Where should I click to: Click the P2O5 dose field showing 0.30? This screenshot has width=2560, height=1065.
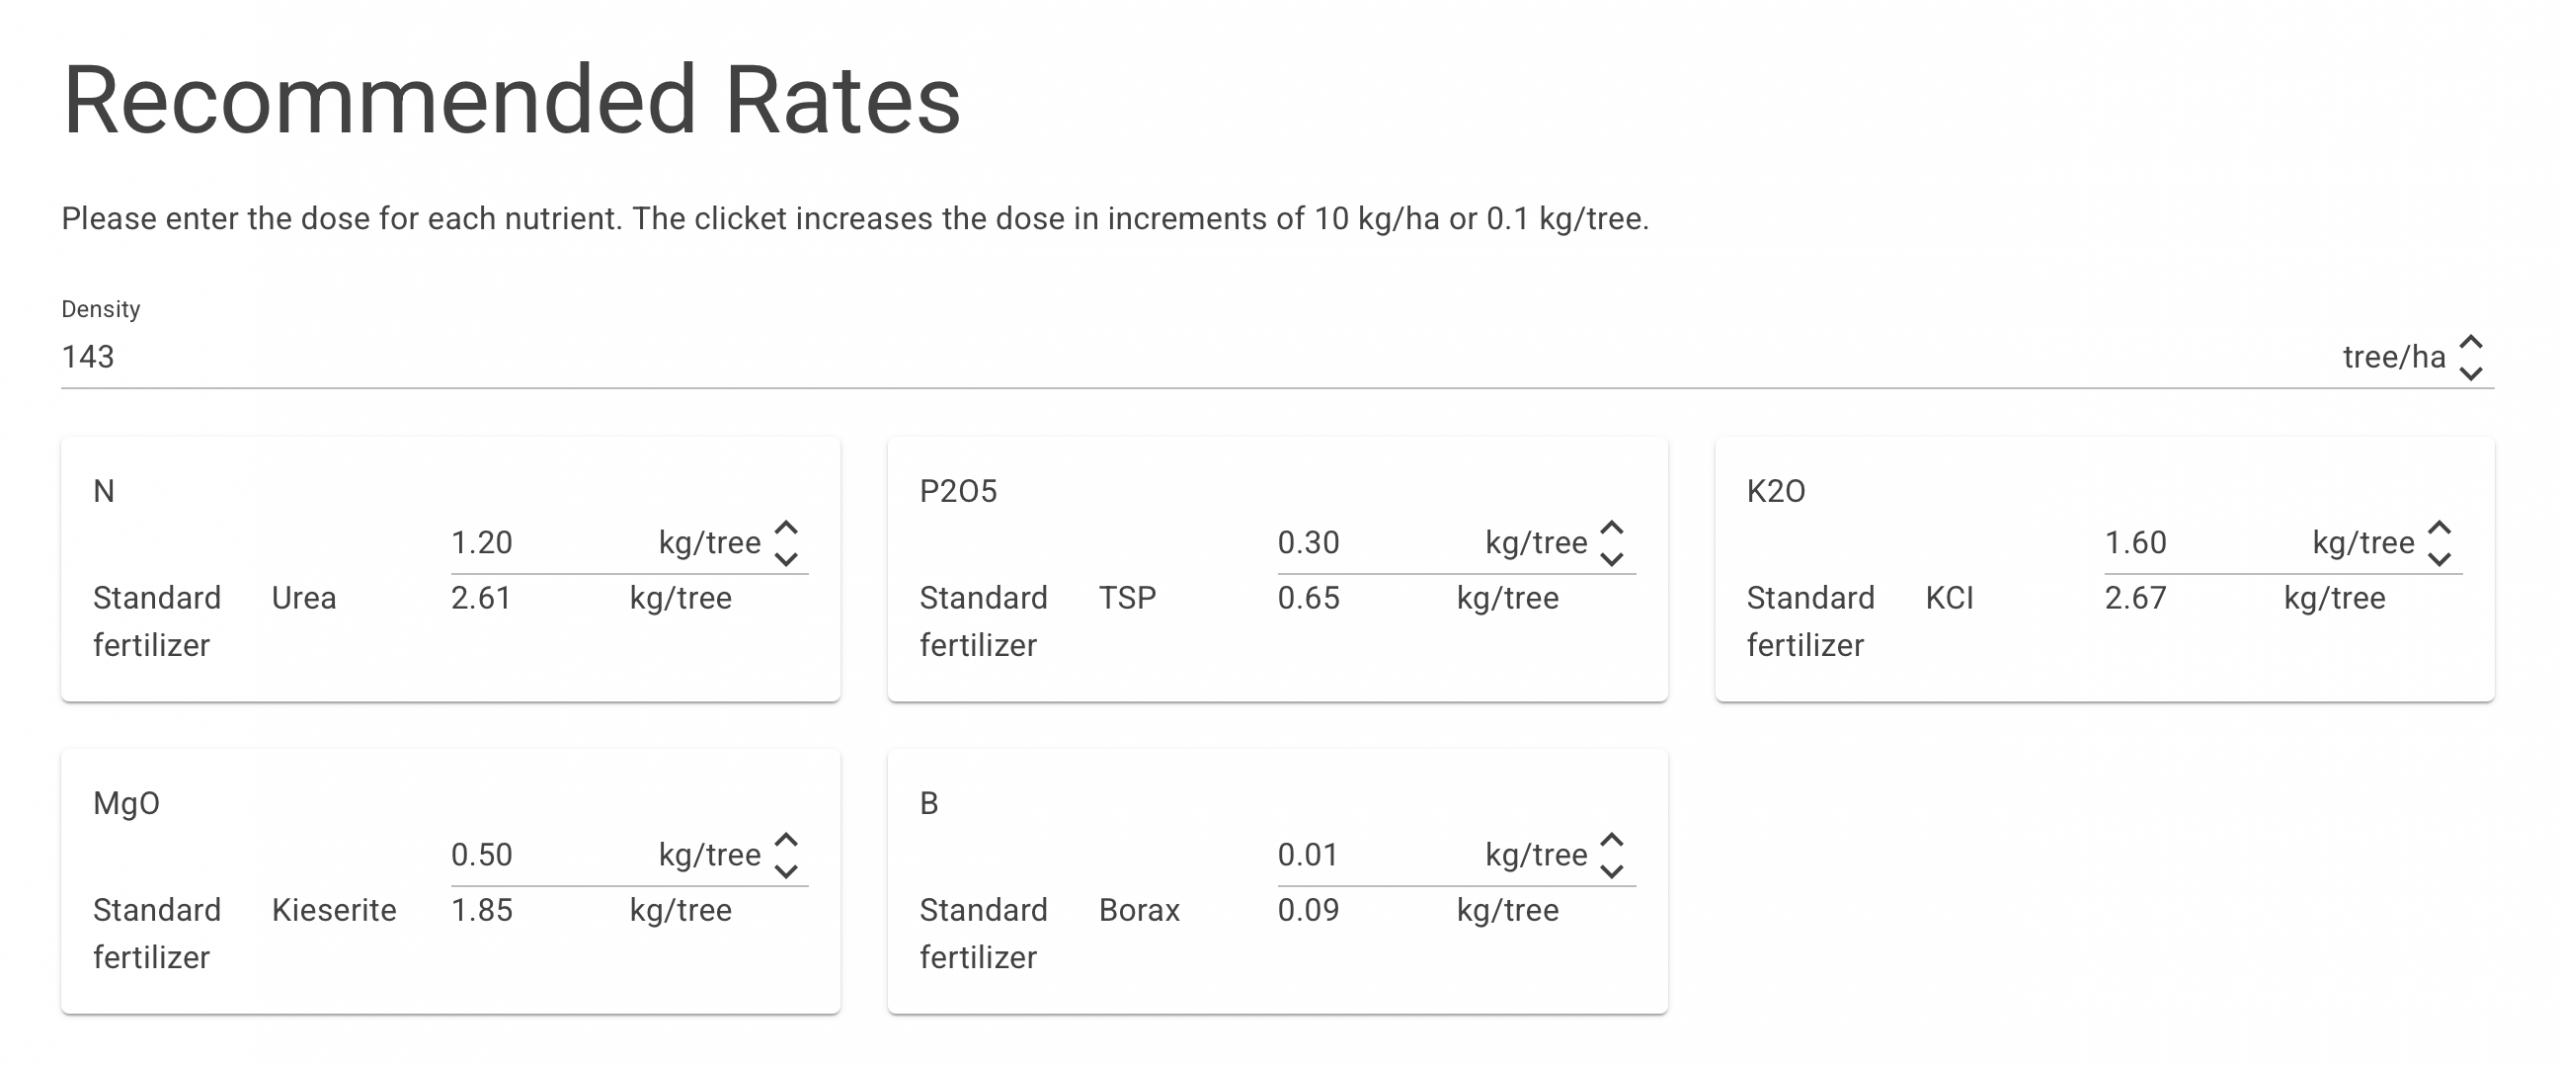point(1367,543)
